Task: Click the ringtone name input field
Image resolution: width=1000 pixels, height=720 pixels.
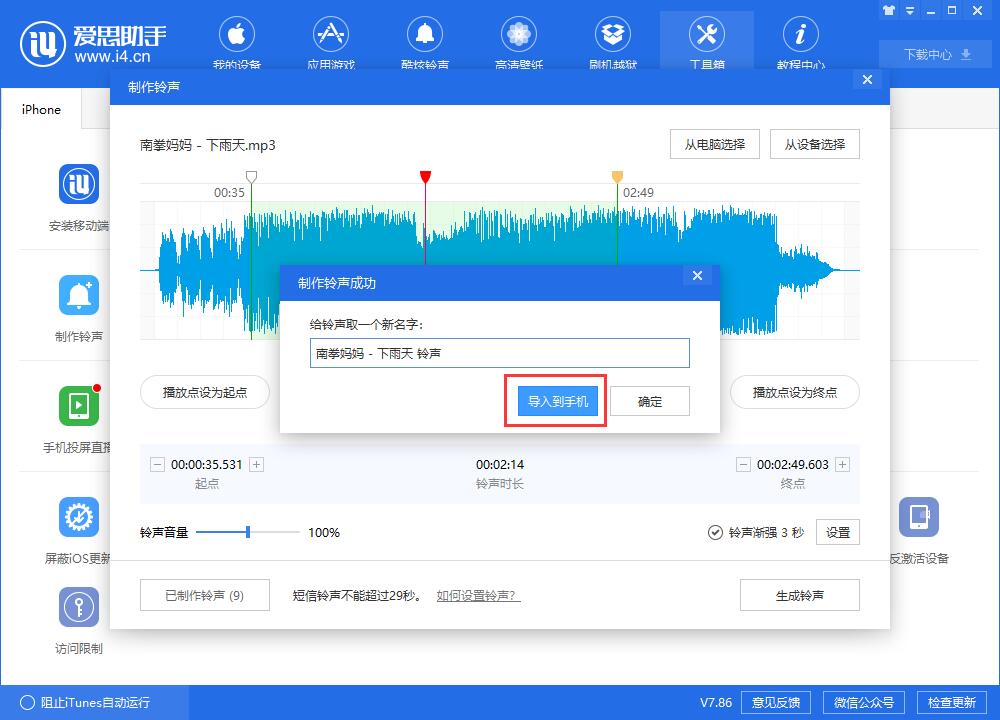Action: (500, 353)
